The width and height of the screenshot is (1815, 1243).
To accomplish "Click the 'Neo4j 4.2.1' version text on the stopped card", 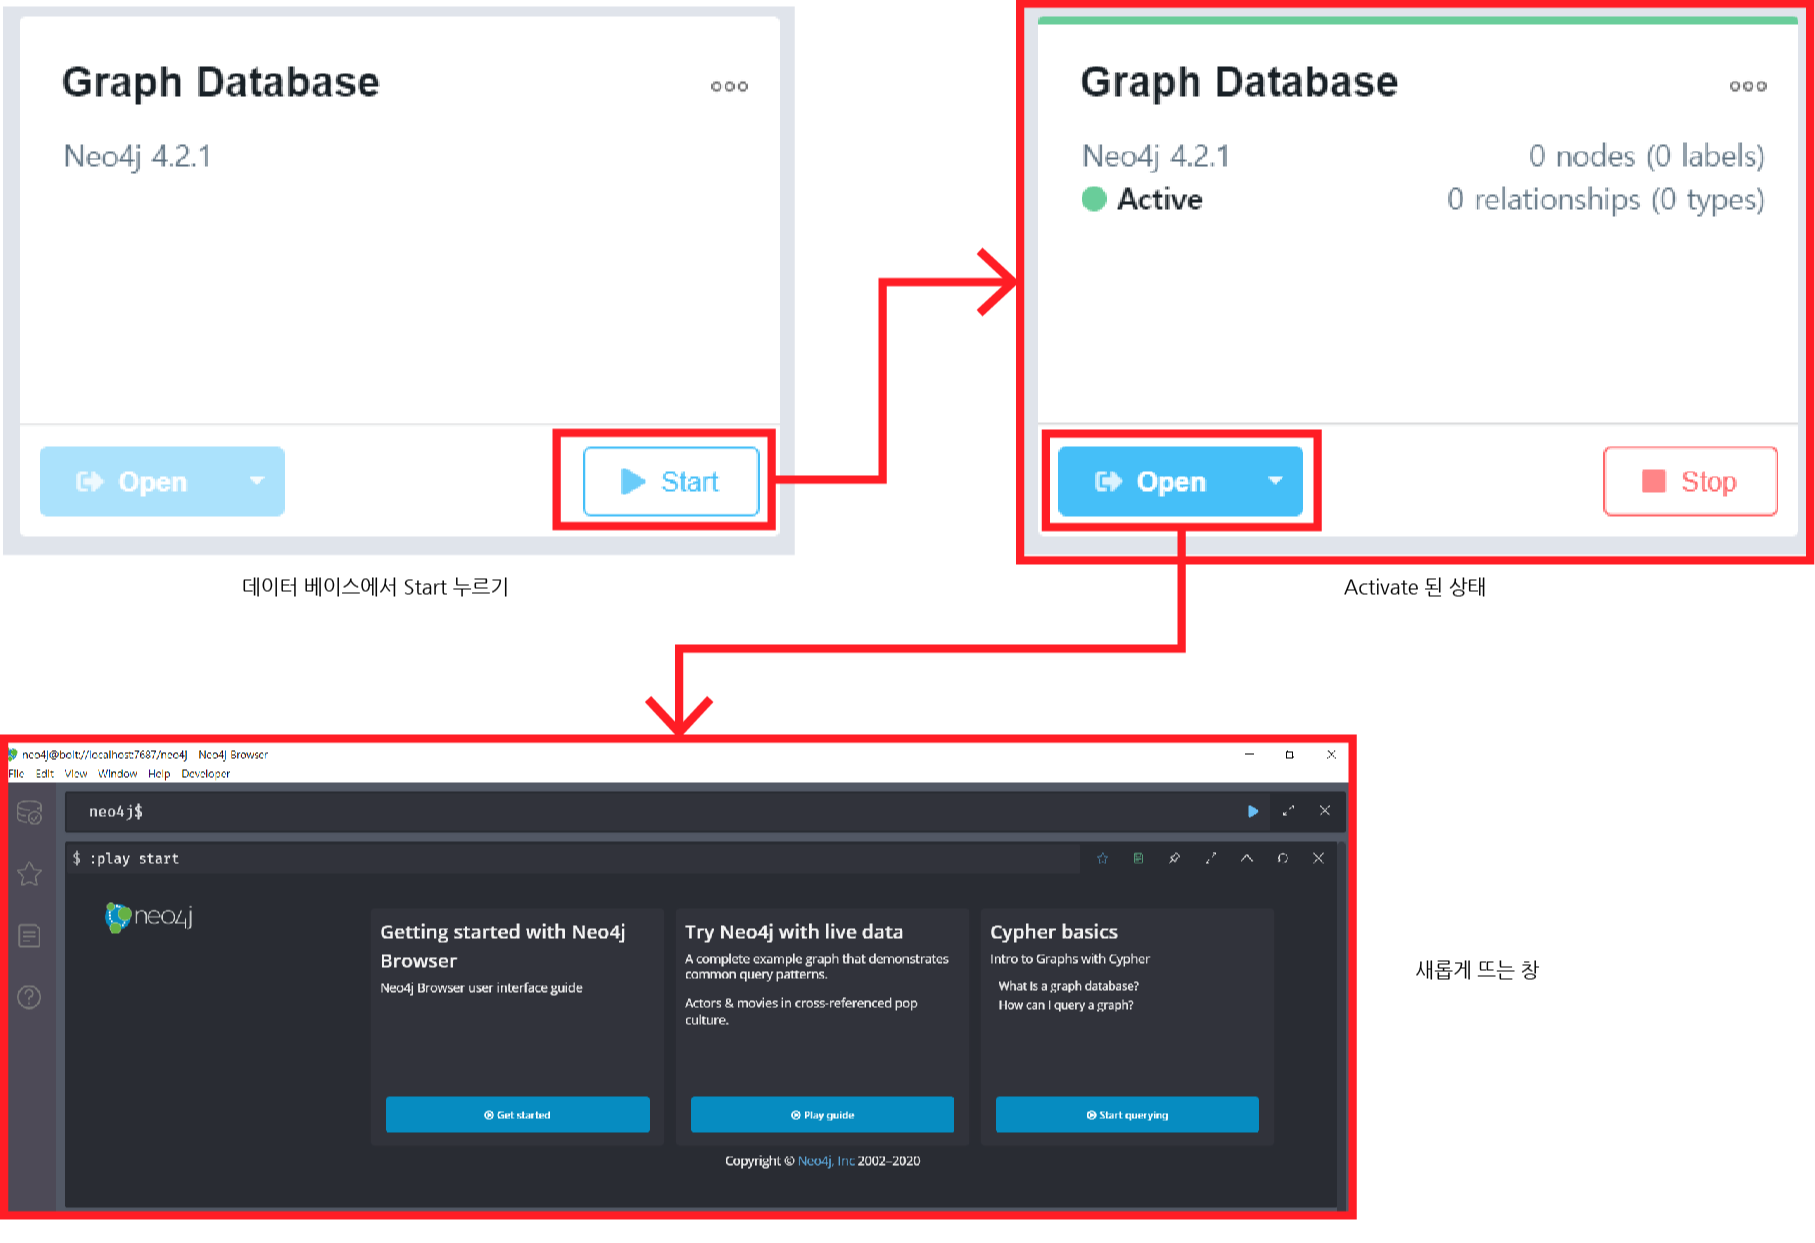I will 137,156.
